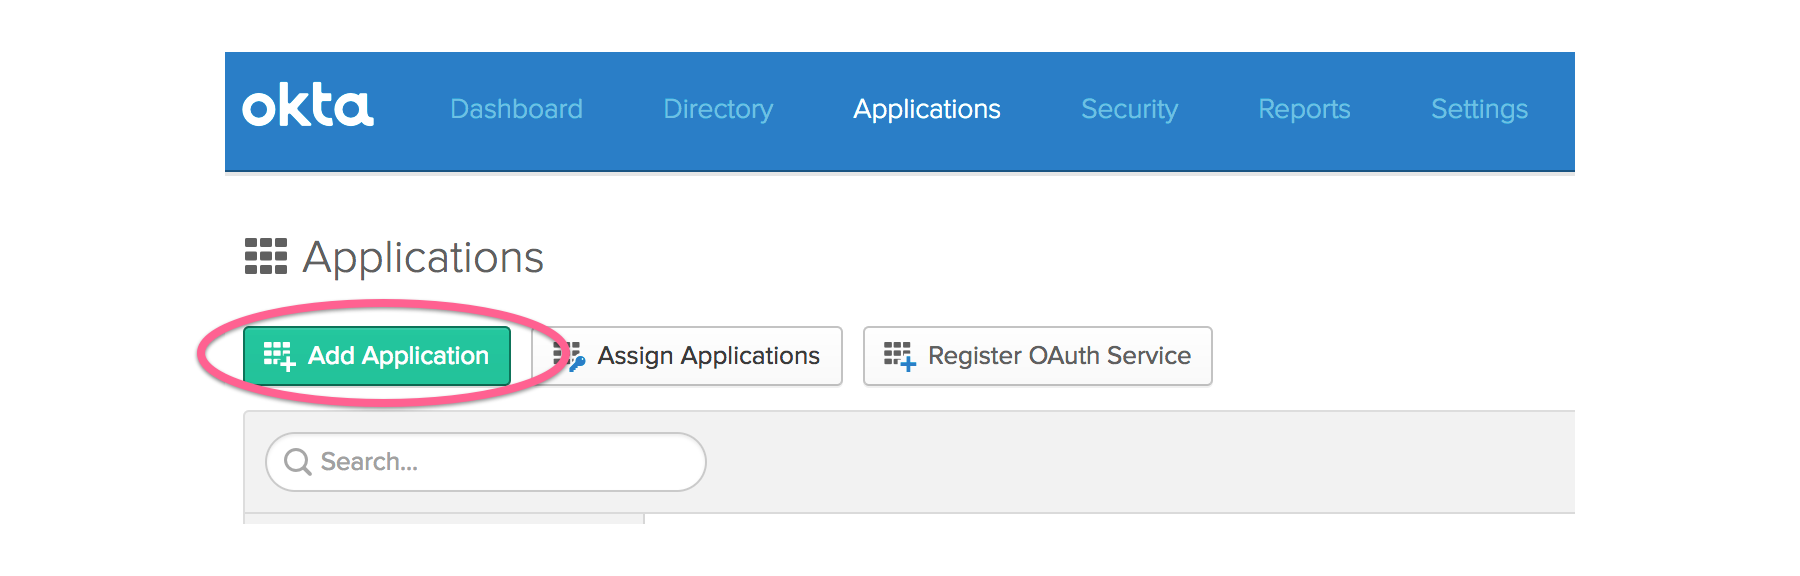Click the gray filter bar beside search box
1800x576 pixels.
[1100, 462]
